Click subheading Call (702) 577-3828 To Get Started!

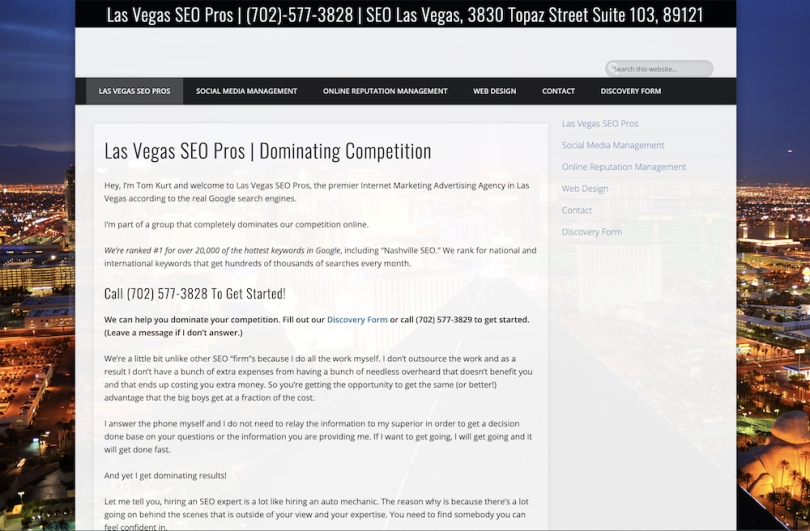[195, 293]
